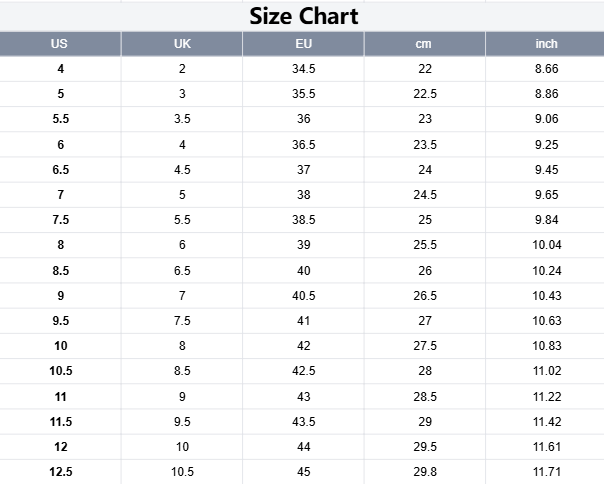
Task: Select the inch column header
Action: [546, 44]
